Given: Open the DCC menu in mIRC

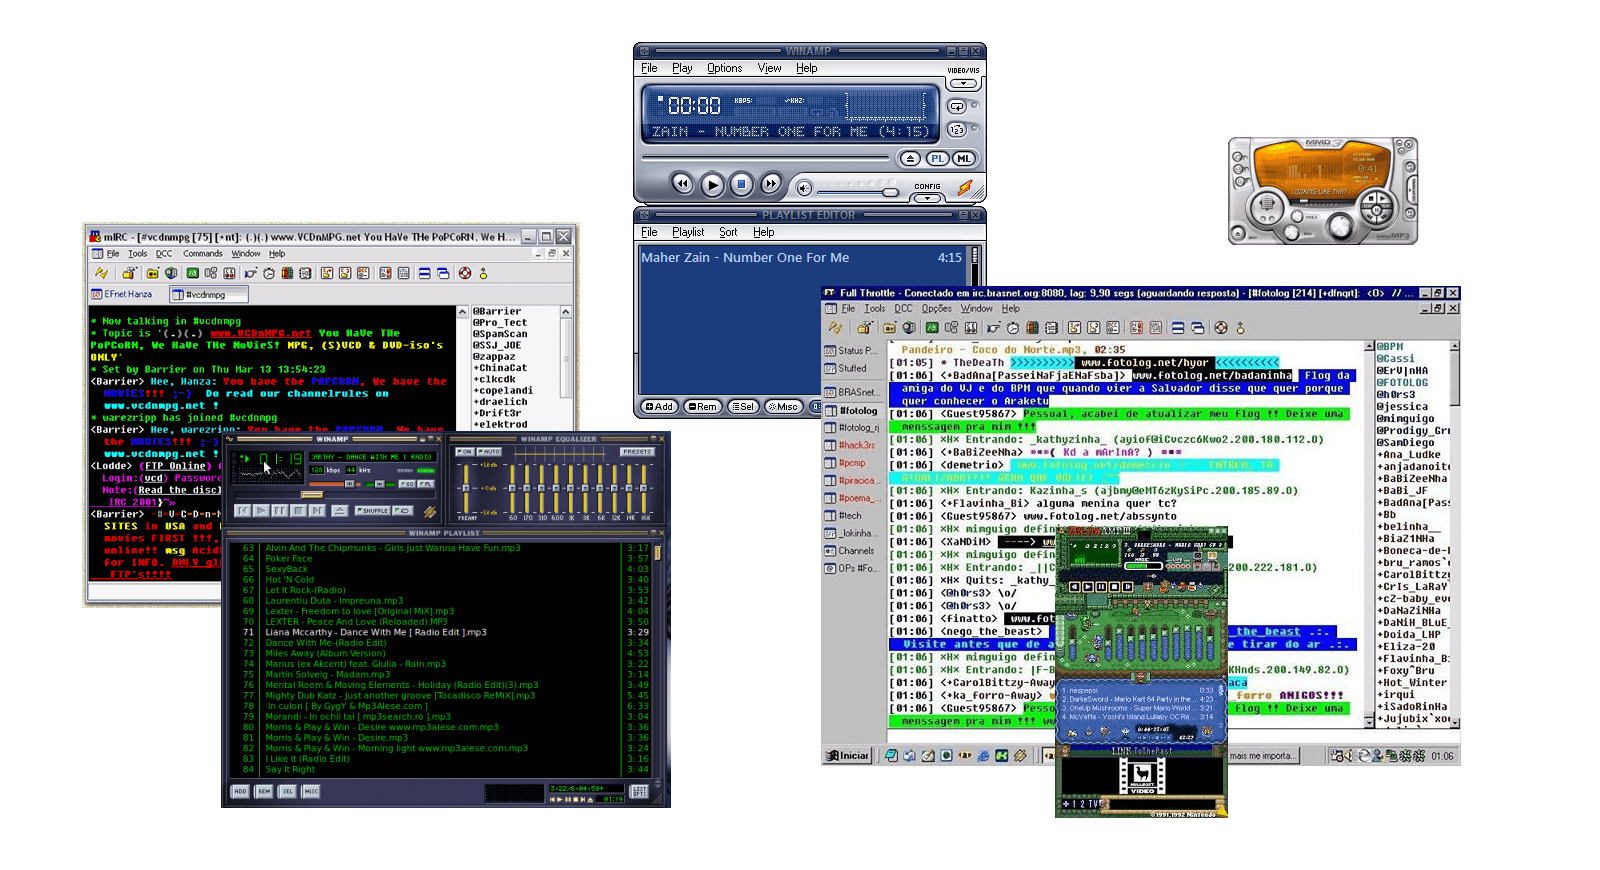Looking at the screenshot, I should click(x=164, y=254).
